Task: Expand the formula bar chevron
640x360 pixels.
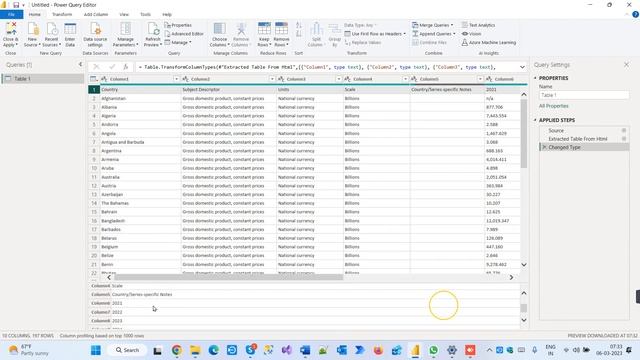Action: point(522,67)
